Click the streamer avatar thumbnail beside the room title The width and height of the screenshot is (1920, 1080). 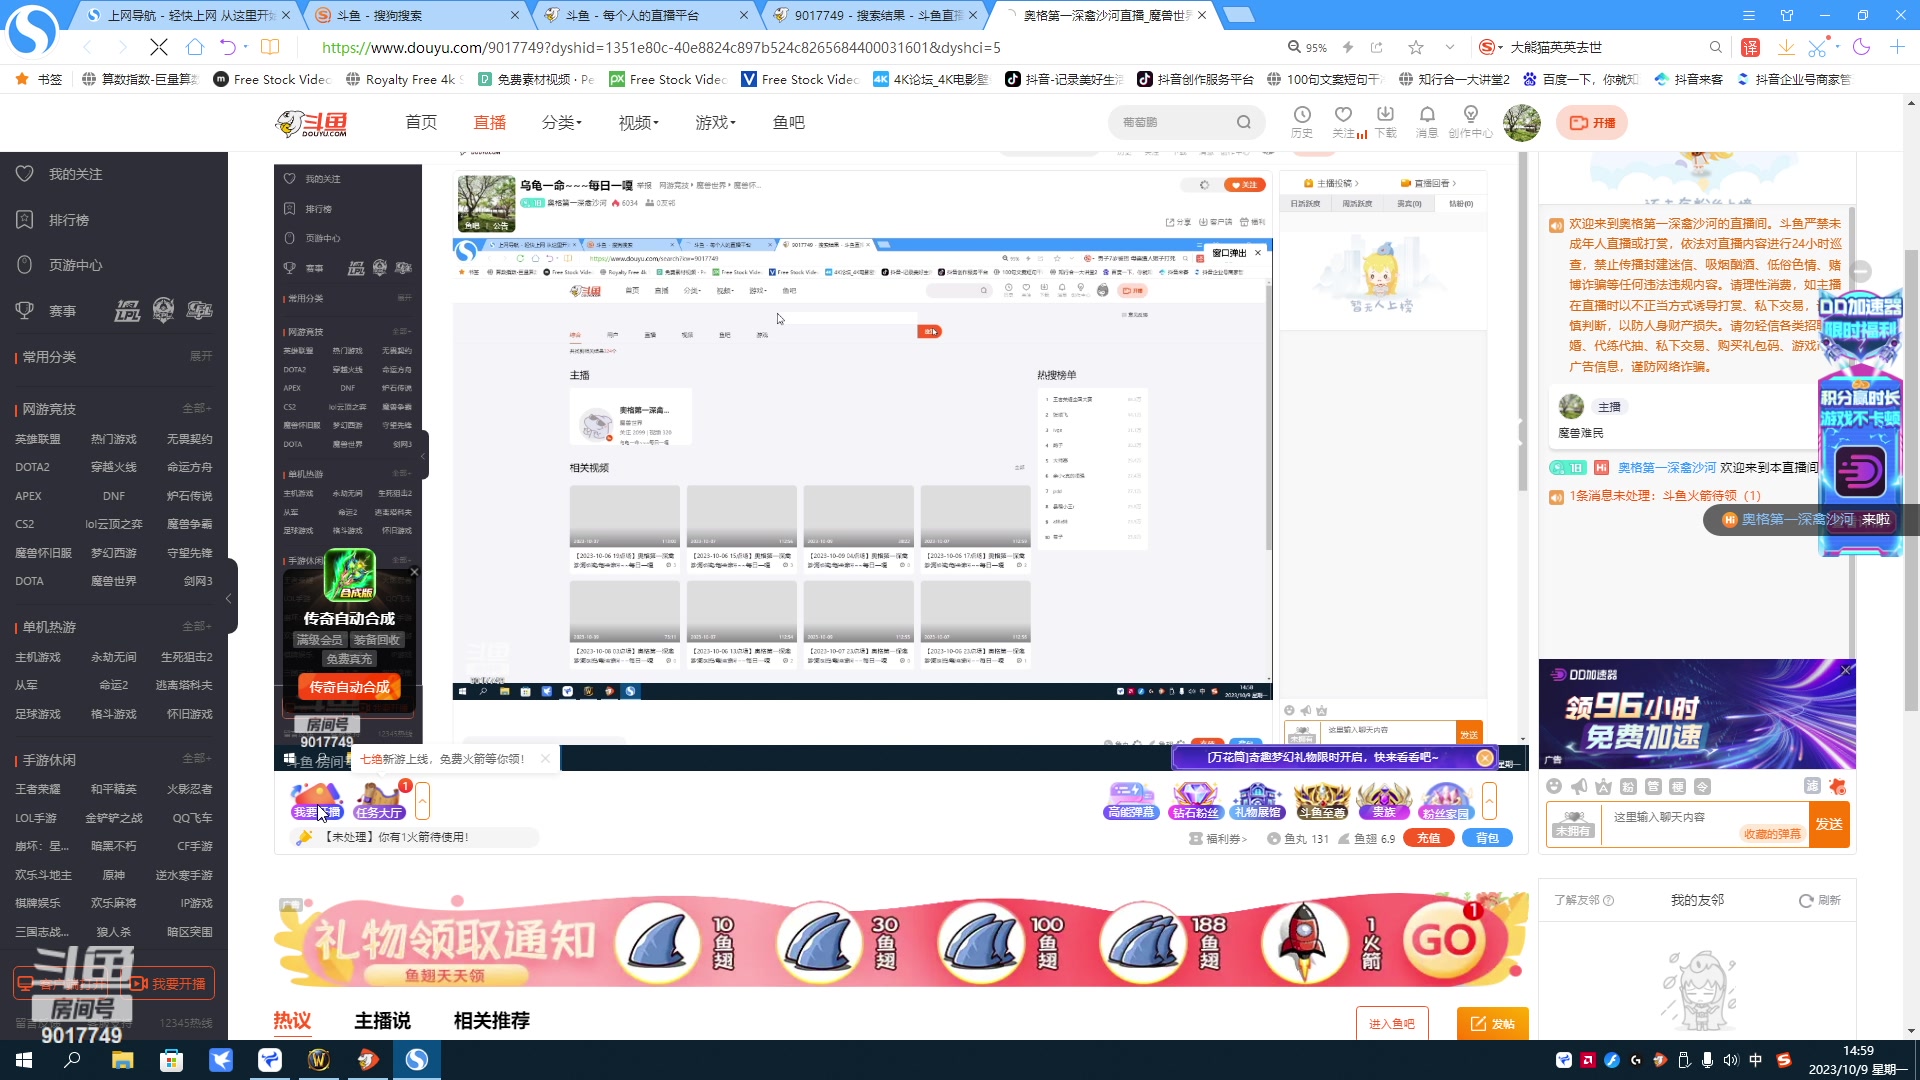[486, 204]
